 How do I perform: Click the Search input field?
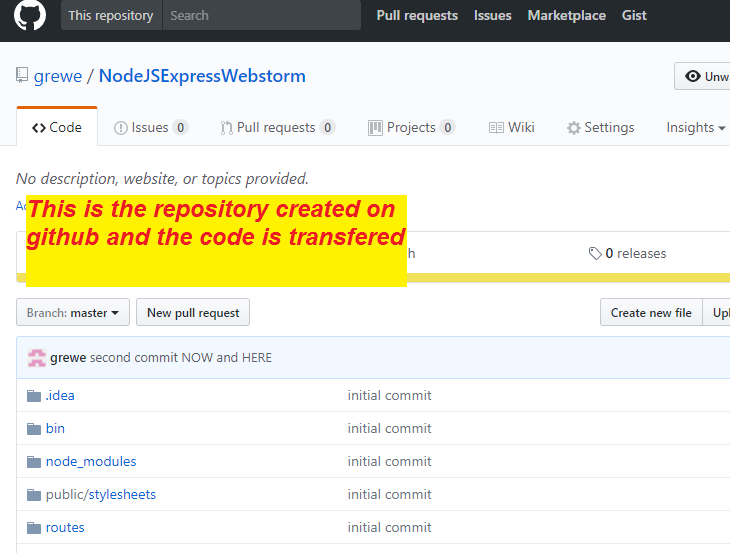pyautogui.click(x=260, y=16)
